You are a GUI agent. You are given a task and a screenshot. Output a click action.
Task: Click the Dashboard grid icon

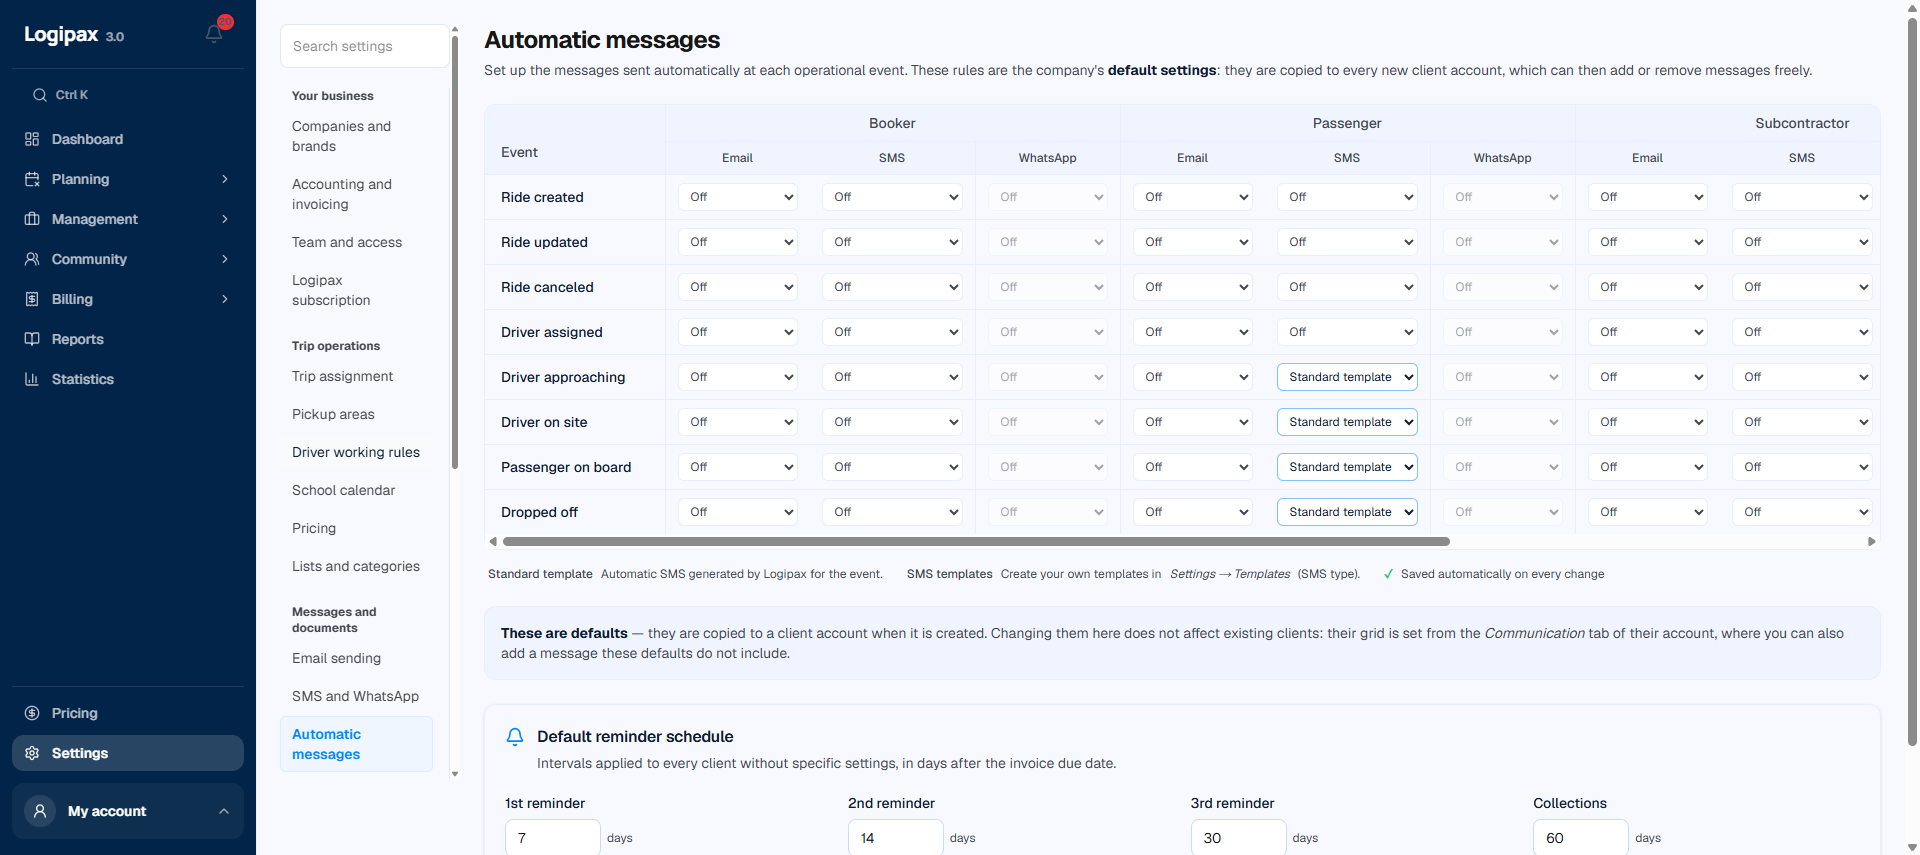click(32, 139)
